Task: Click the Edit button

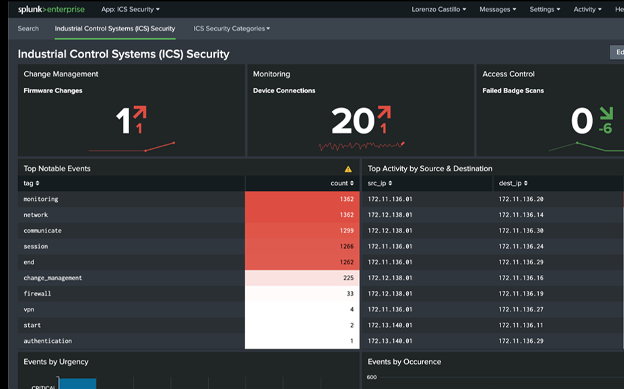Action: point(617,52)
